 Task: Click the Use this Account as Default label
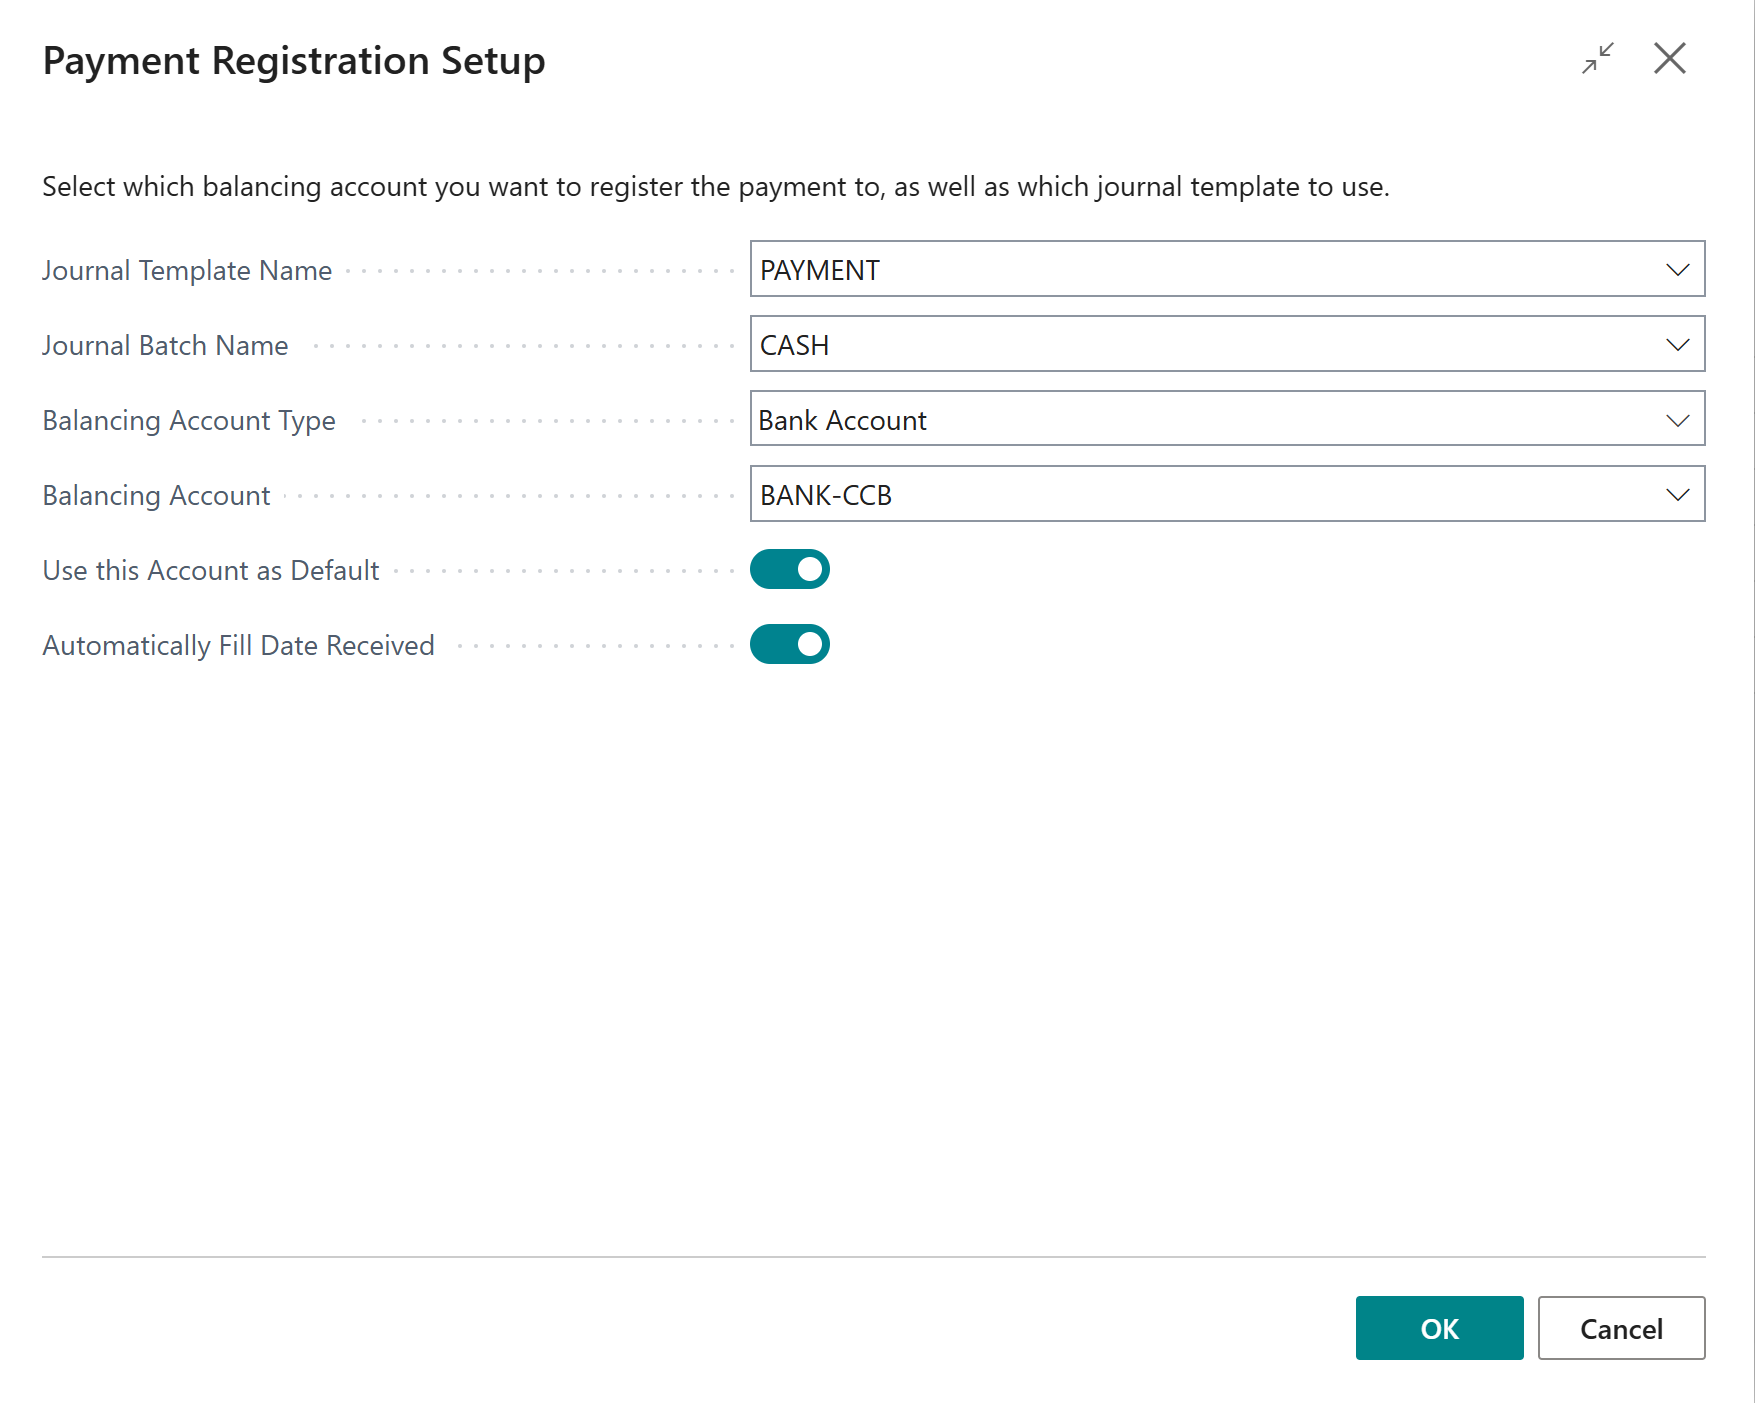(211, 570)
